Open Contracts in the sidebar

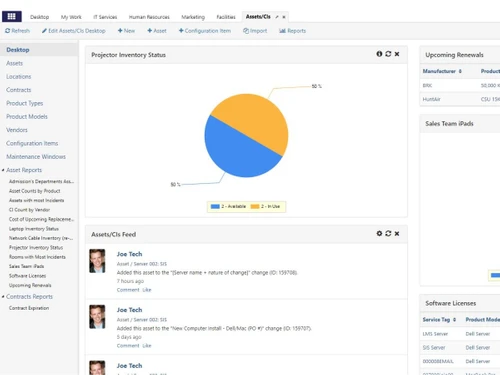[x=18, y=90]
